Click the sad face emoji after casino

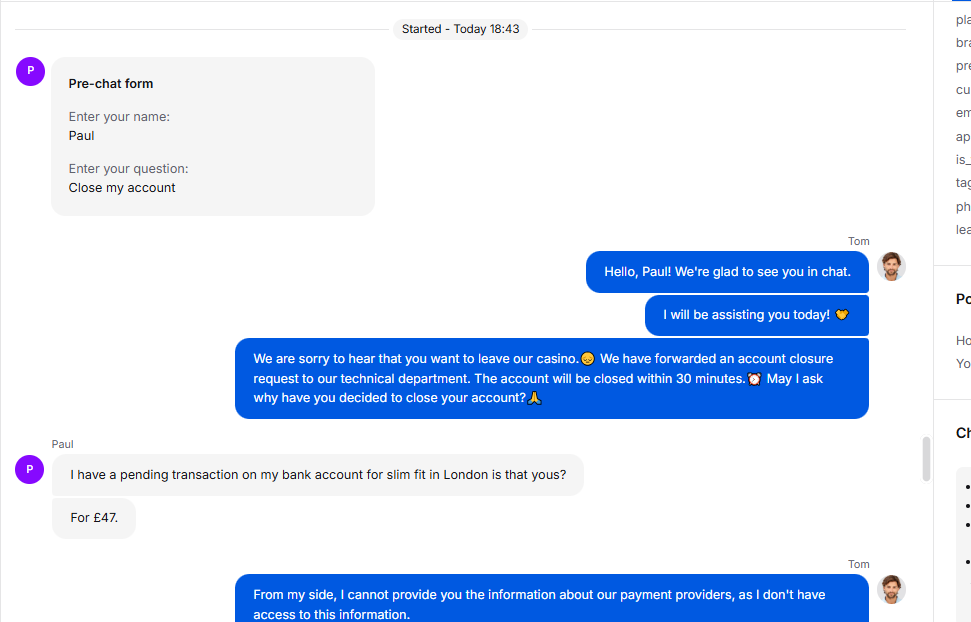tap(588, 359)
